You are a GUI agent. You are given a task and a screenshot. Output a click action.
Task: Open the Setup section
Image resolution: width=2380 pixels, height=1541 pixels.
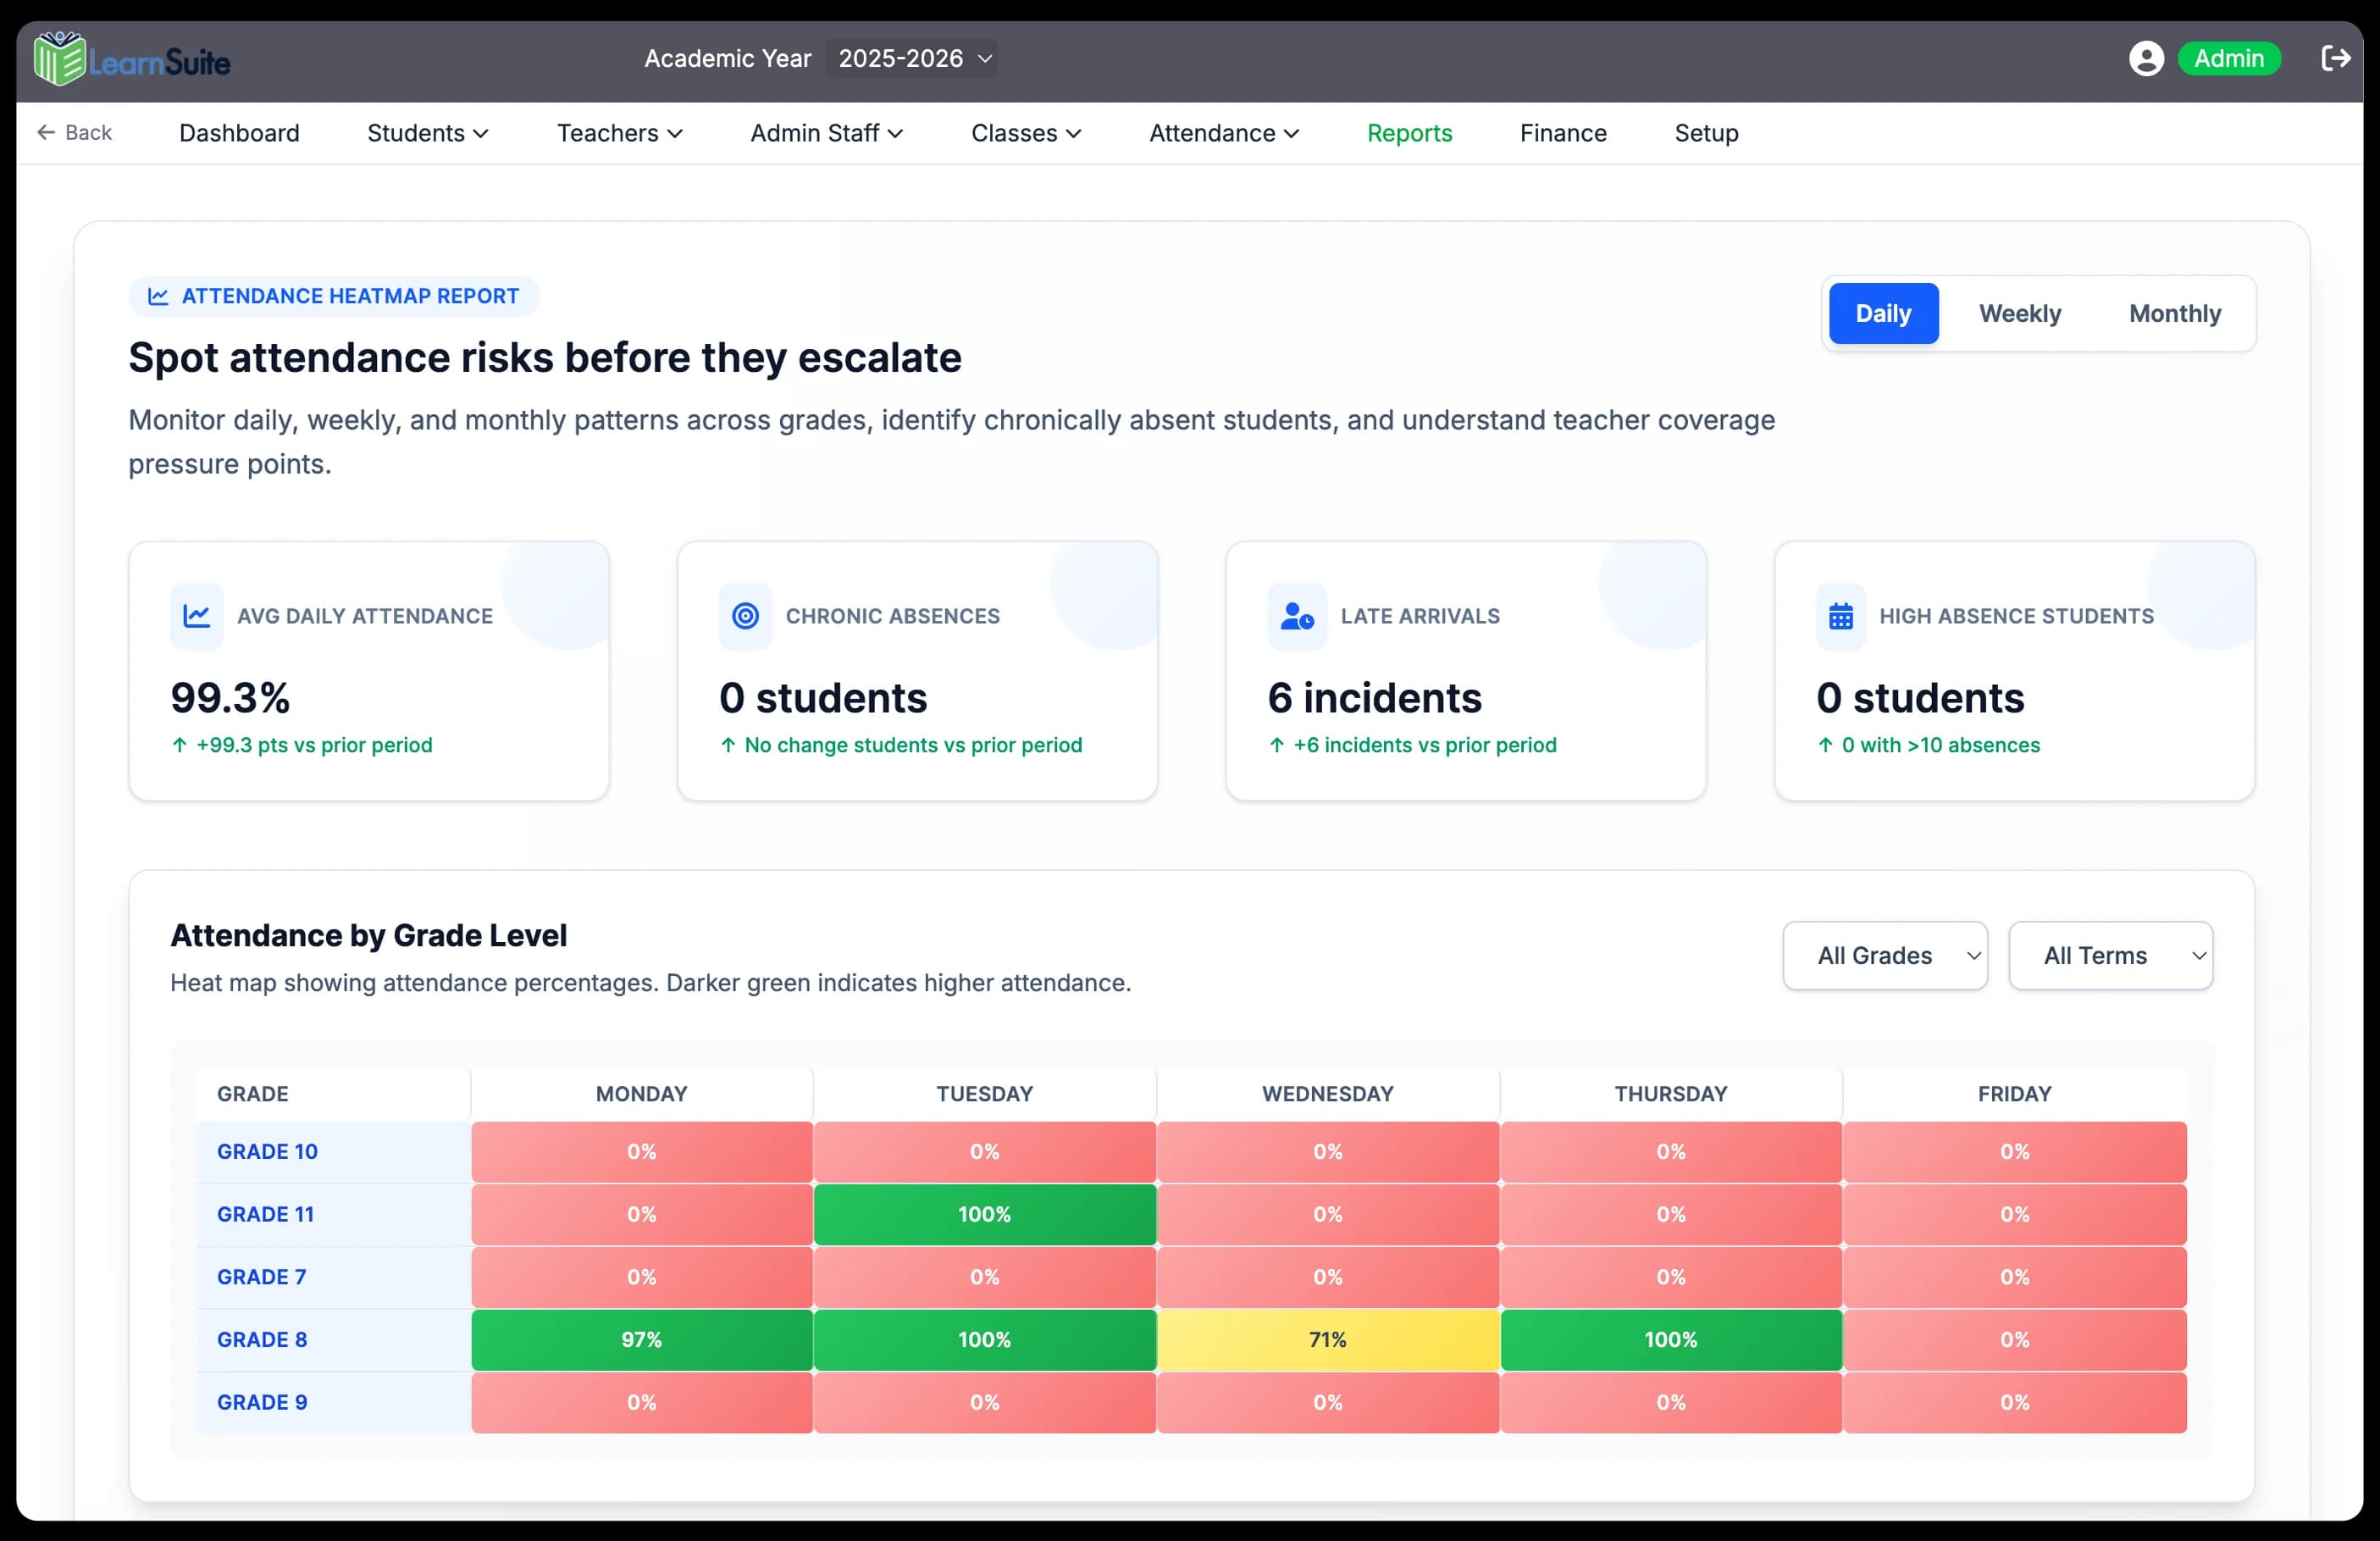(1706, 133)
